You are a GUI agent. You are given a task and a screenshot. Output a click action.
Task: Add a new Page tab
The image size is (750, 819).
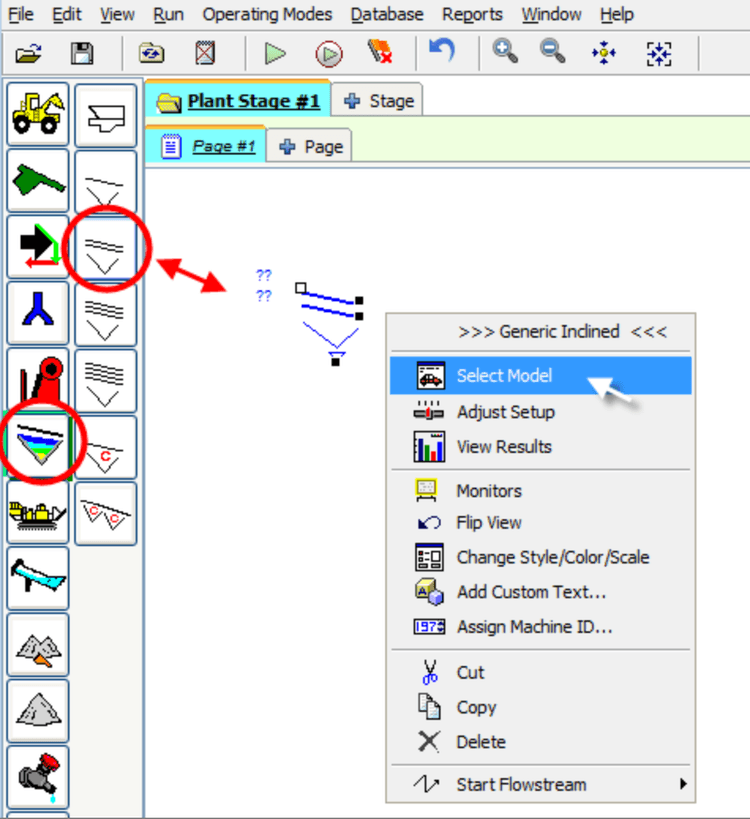(311, 147)
